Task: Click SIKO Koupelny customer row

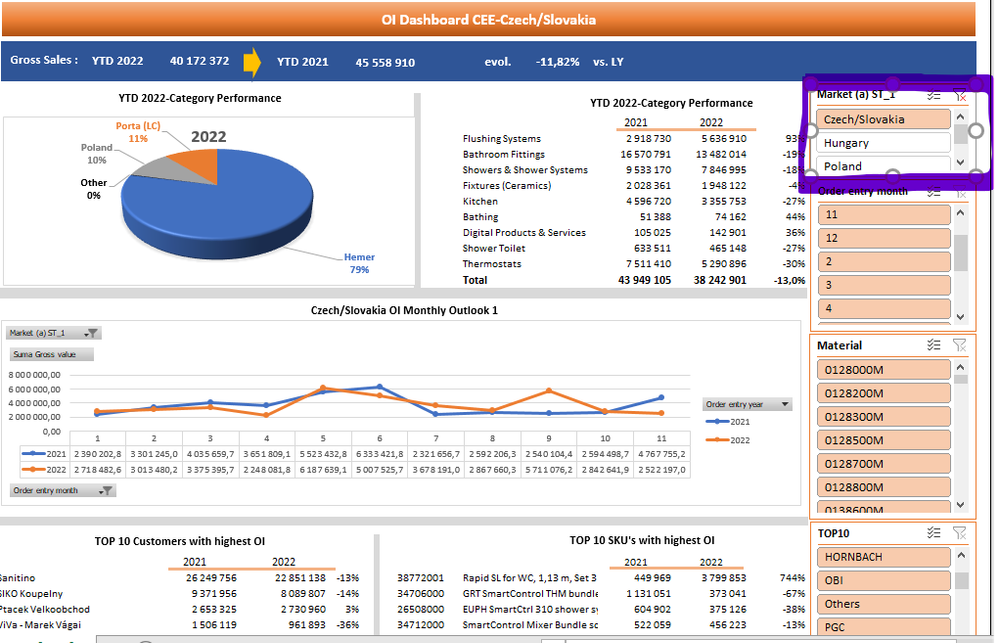Action: (180, 593)
